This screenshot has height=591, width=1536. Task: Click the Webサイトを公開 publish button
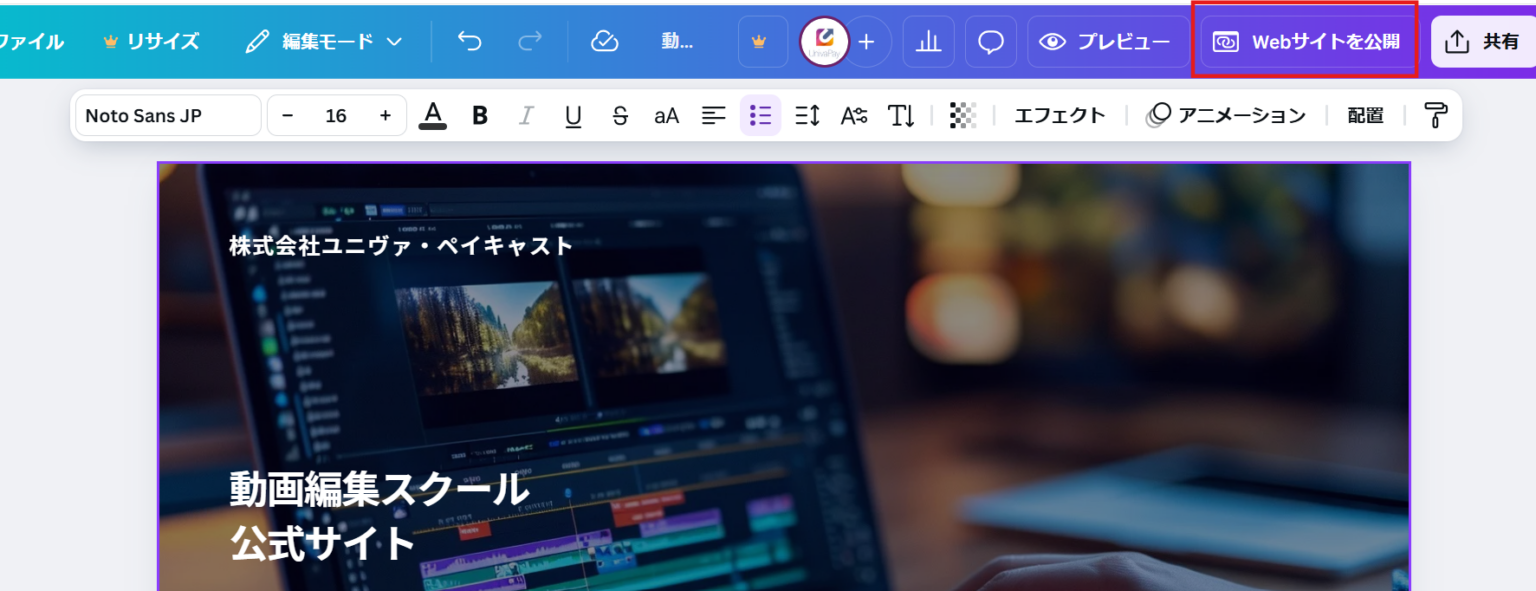tap(1306, 41)
